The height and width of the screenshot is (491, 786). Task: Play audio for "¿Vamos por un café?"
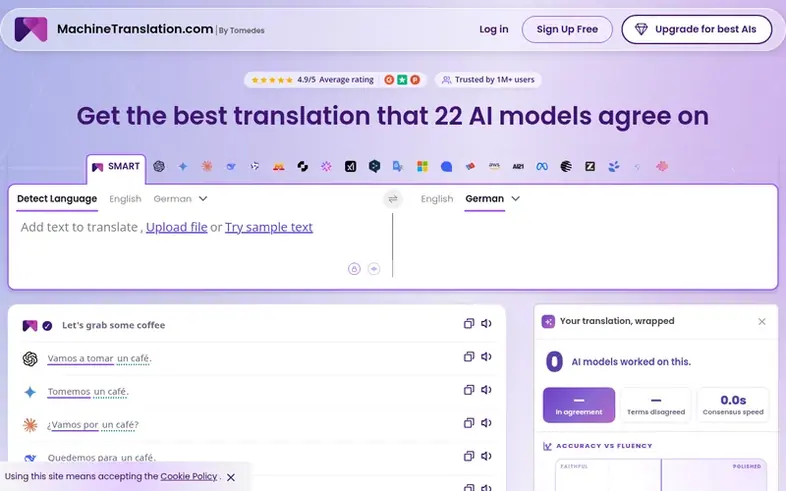click(486, 423)
